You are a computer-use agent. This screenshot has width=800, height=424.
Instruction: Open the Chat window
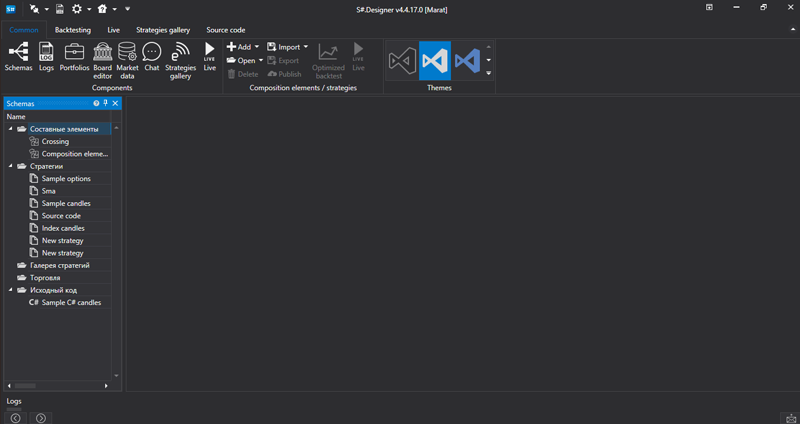pos(152,56)
